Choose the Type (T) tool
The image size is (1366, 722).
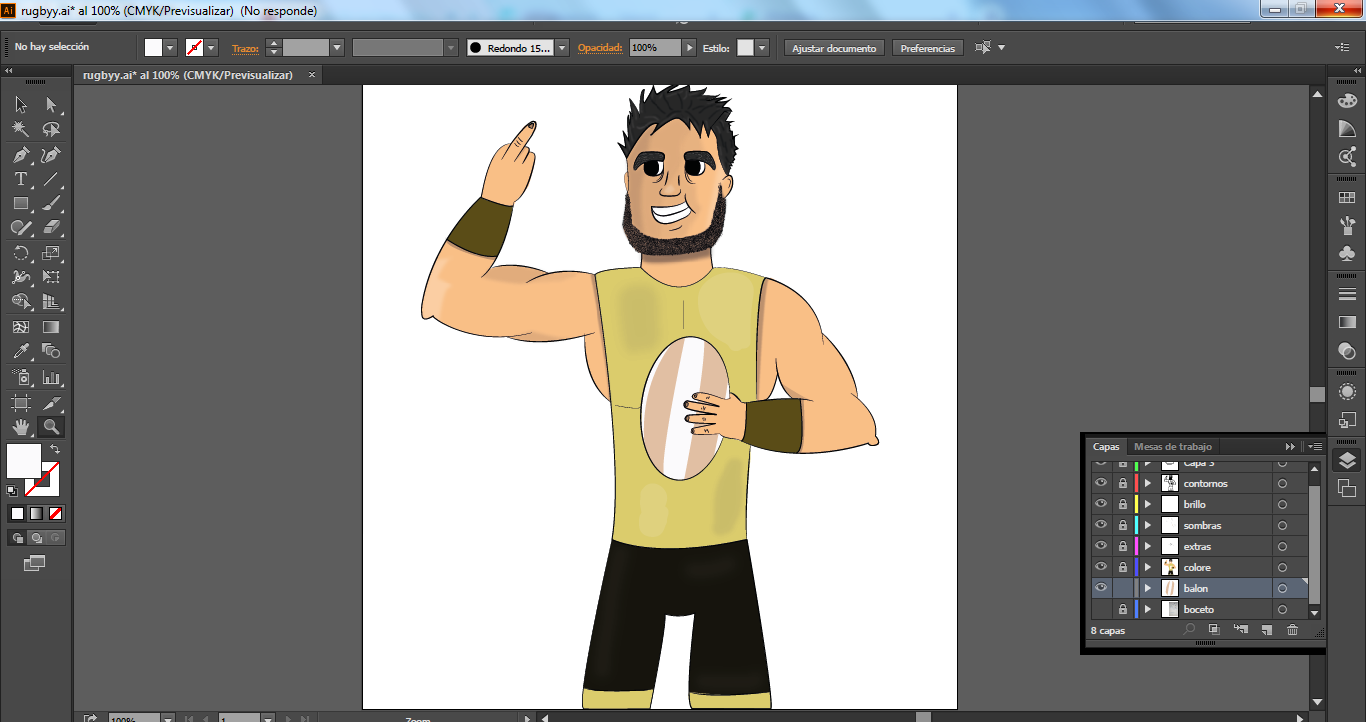coord(21,179)
